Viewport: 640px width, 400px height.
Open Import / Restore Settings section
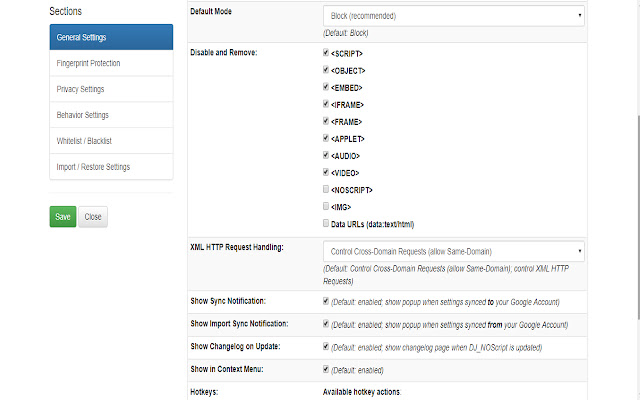[110, 166]
